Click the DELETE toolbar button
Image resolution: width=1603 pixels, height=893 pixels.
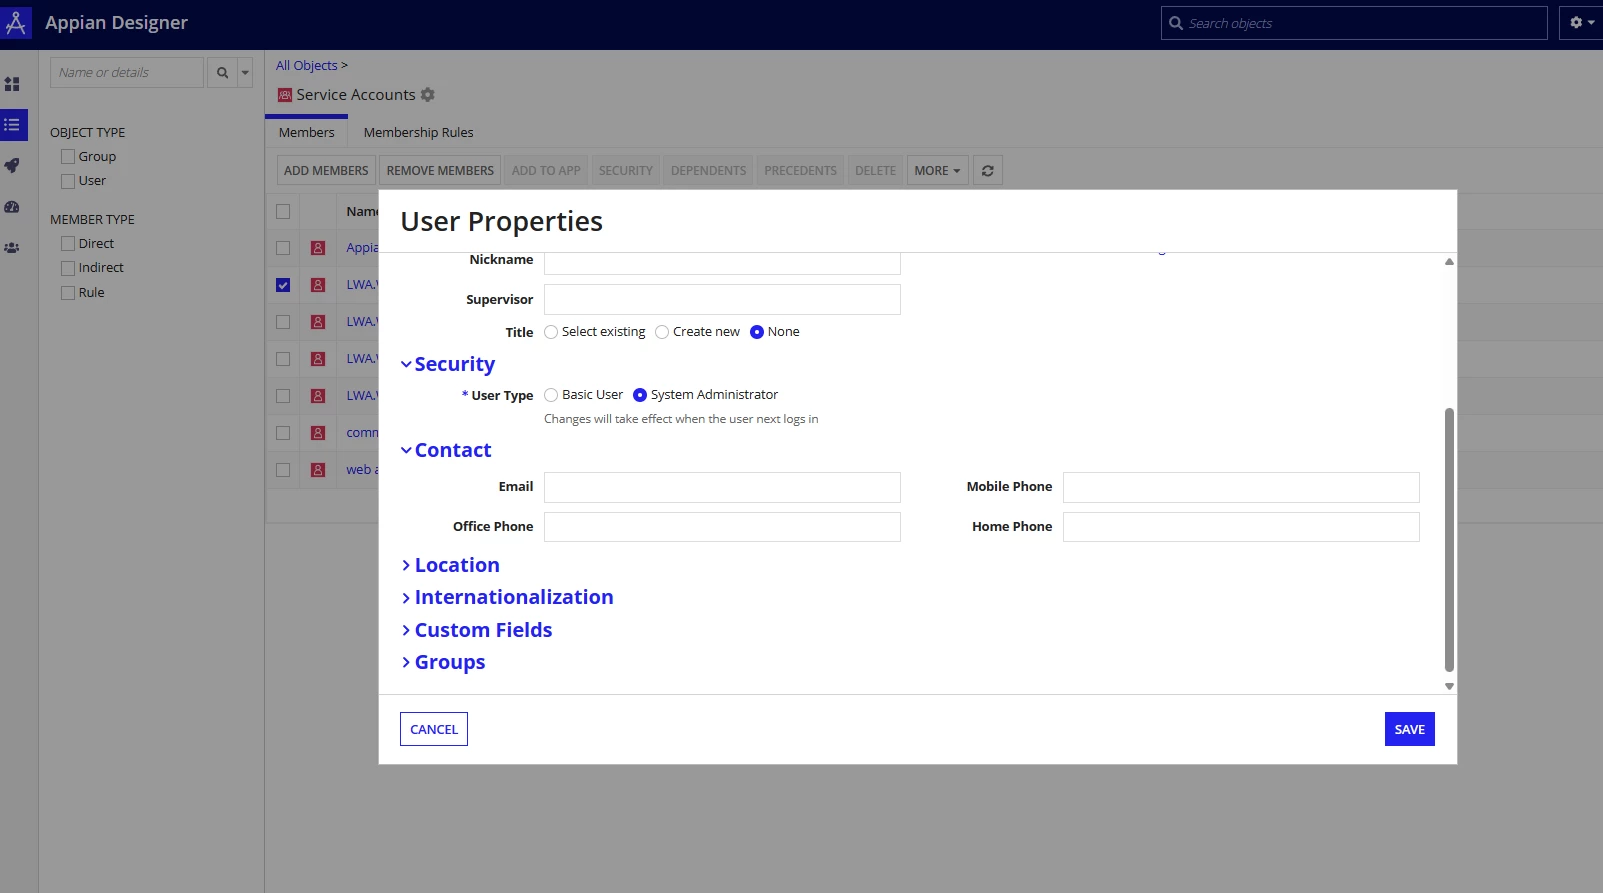point(876,170)
